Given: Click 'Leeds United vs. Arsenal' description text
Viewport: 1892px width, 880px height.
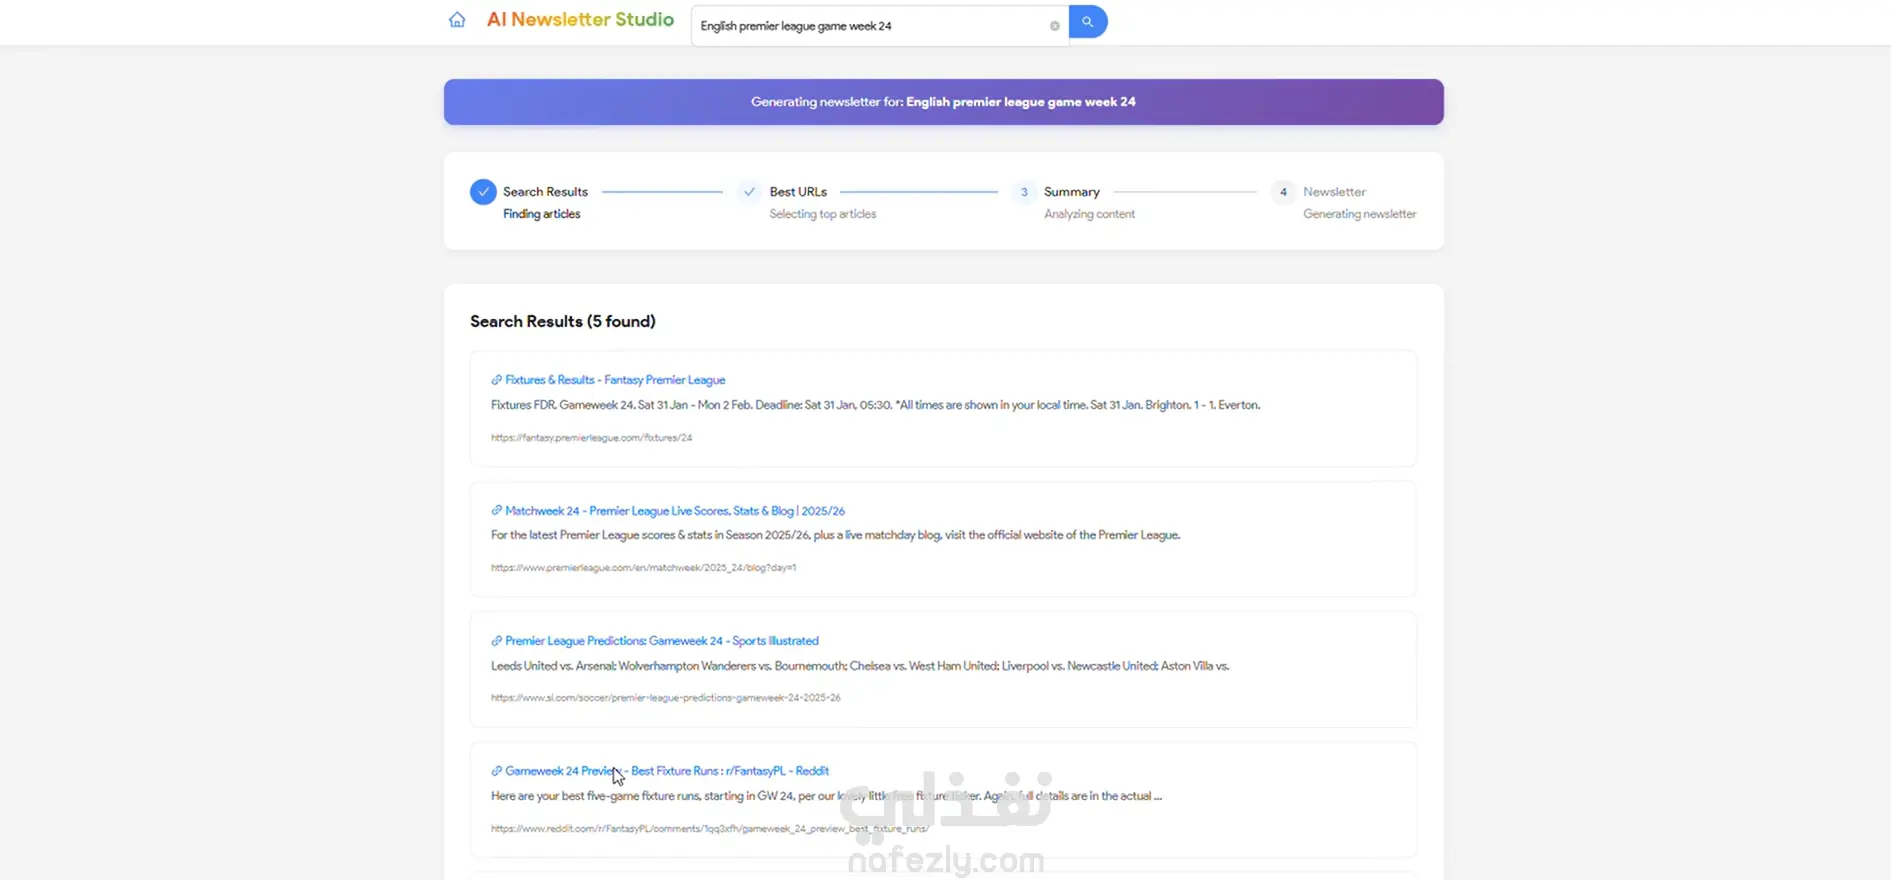Looking at the screenshot, I should coord(860,666).
